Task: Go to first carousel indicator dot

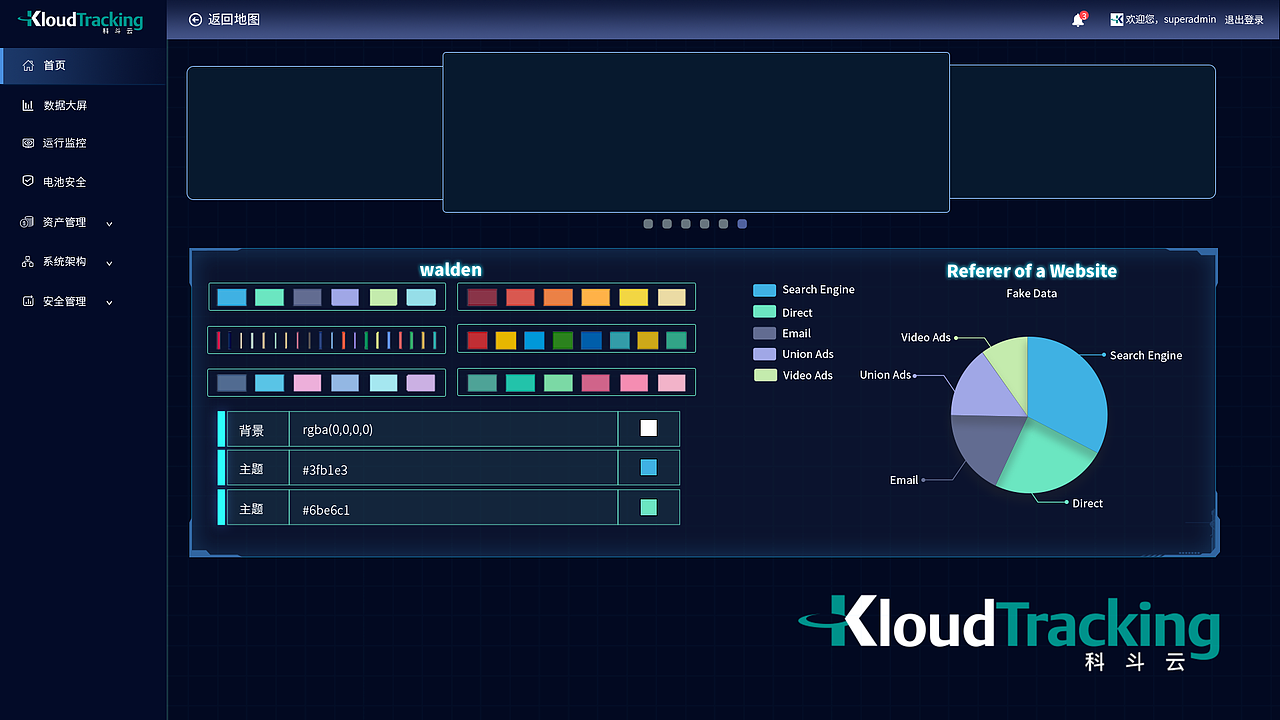Action: (x=648, y=224)
